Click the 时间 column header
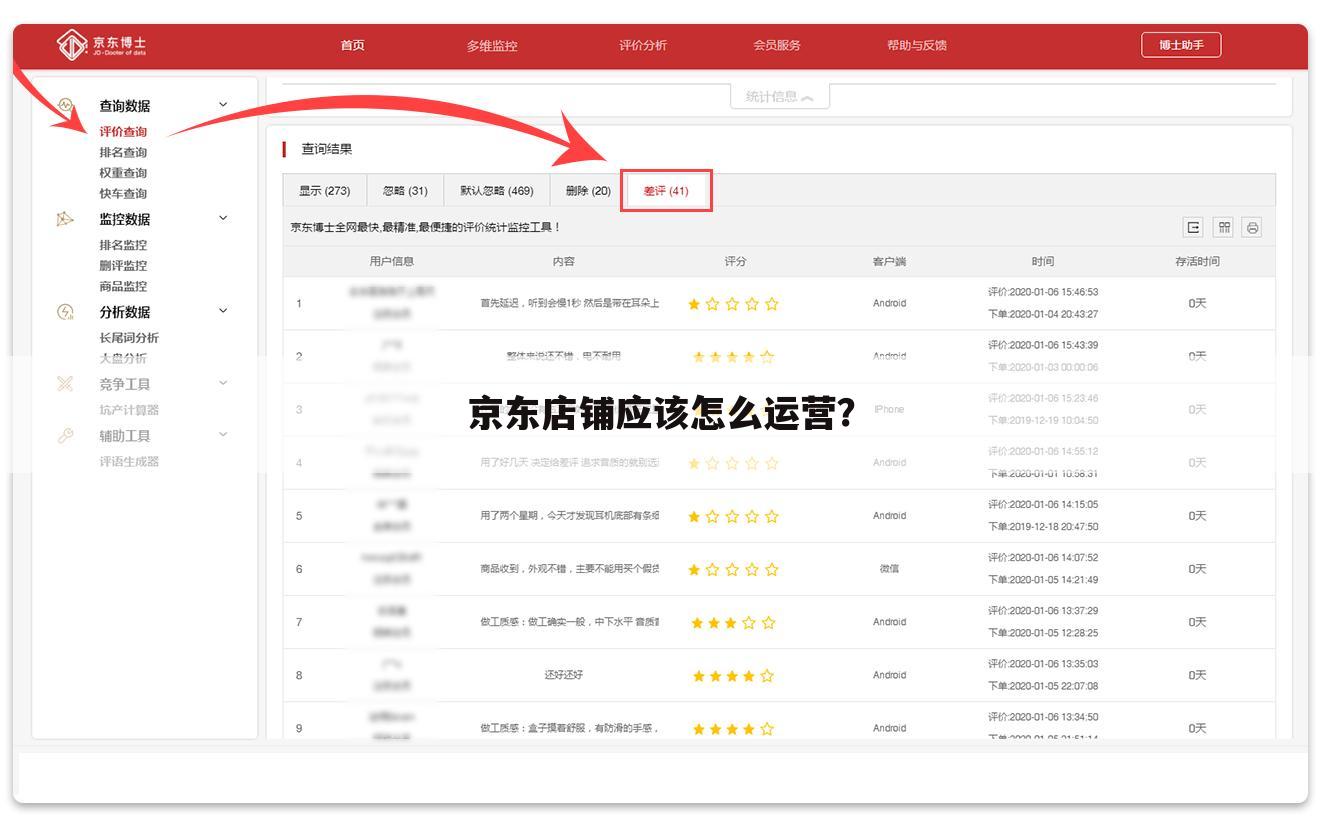The height and width of the screenshot is (830, 1320). [1043, 261]
